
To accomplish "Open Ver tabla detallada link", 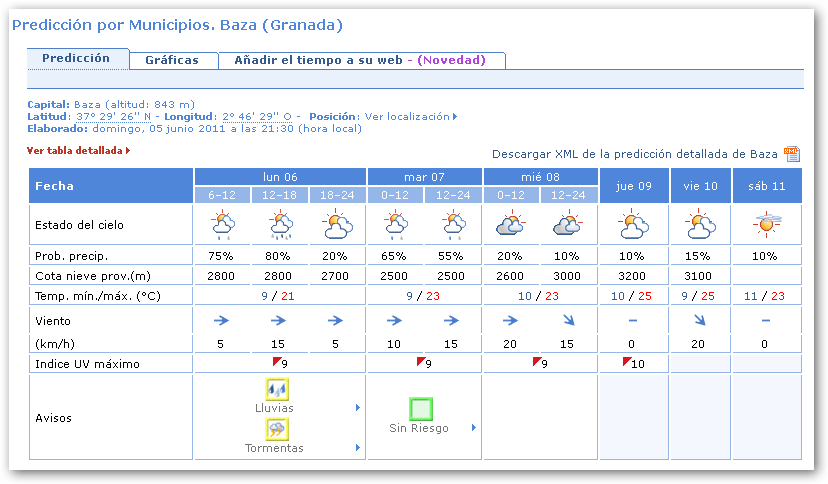I will point(78,150).
